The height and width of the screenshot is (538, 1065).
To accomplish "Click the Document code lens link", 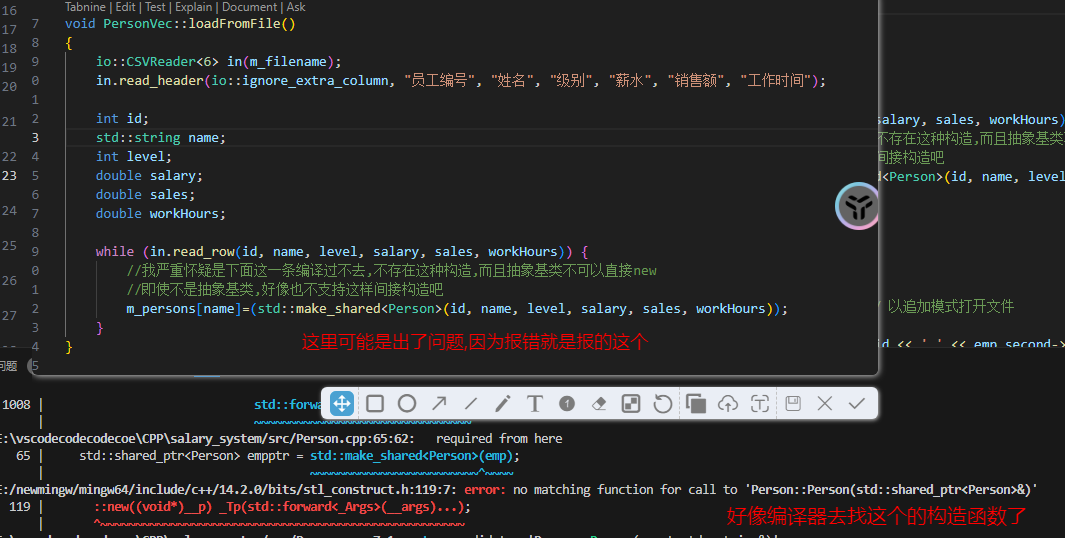I will pyautogui.click(x=249, y=7).
